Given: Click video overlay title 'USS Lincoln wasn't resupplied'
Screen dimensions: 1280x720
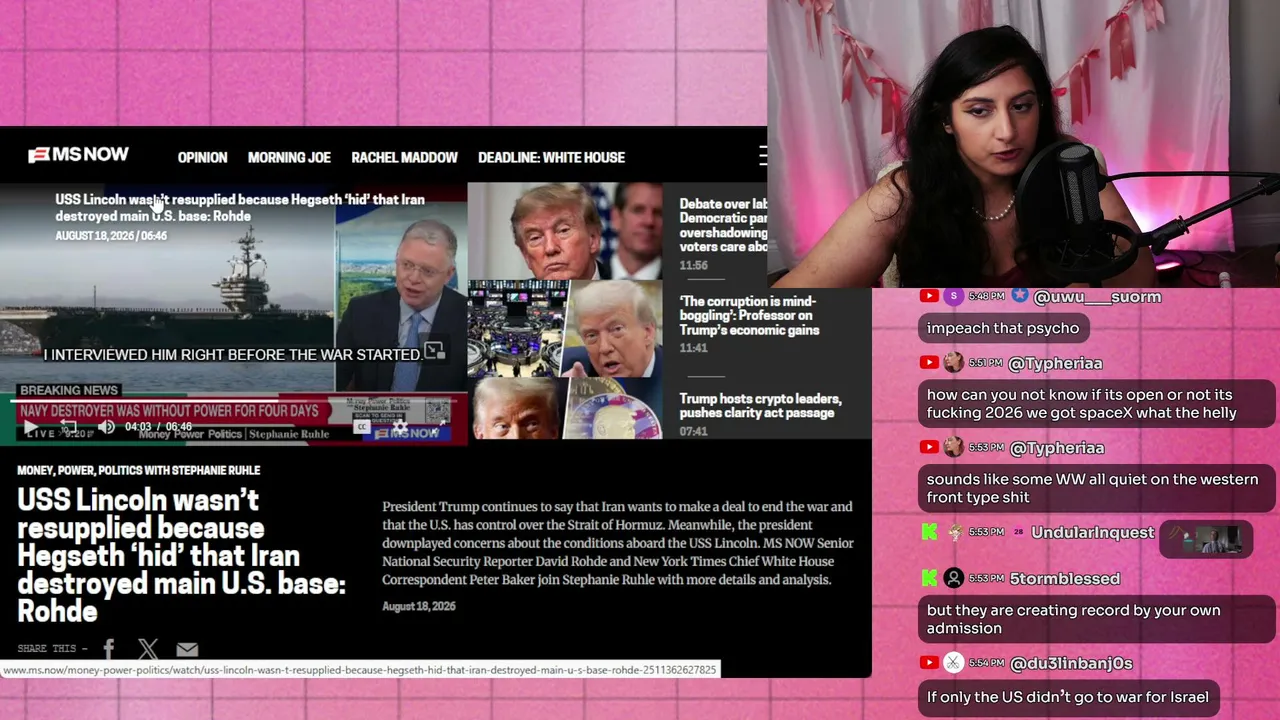Looking at the screenshot, I should (240, 208).
